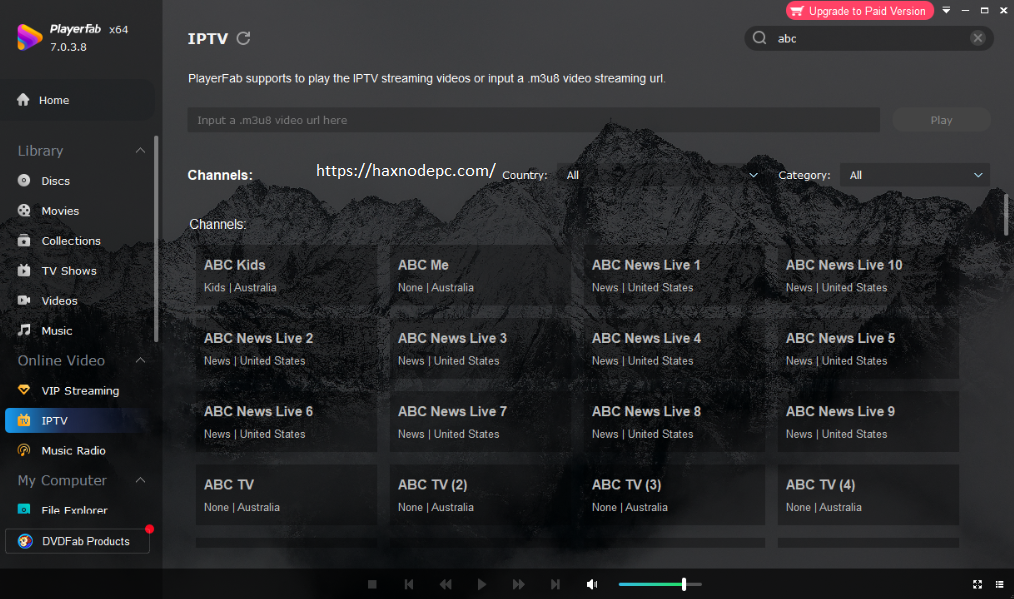Open the ABC Kids channel
Viewport: 1014px width, 599px height.
(x=286, y=275)
